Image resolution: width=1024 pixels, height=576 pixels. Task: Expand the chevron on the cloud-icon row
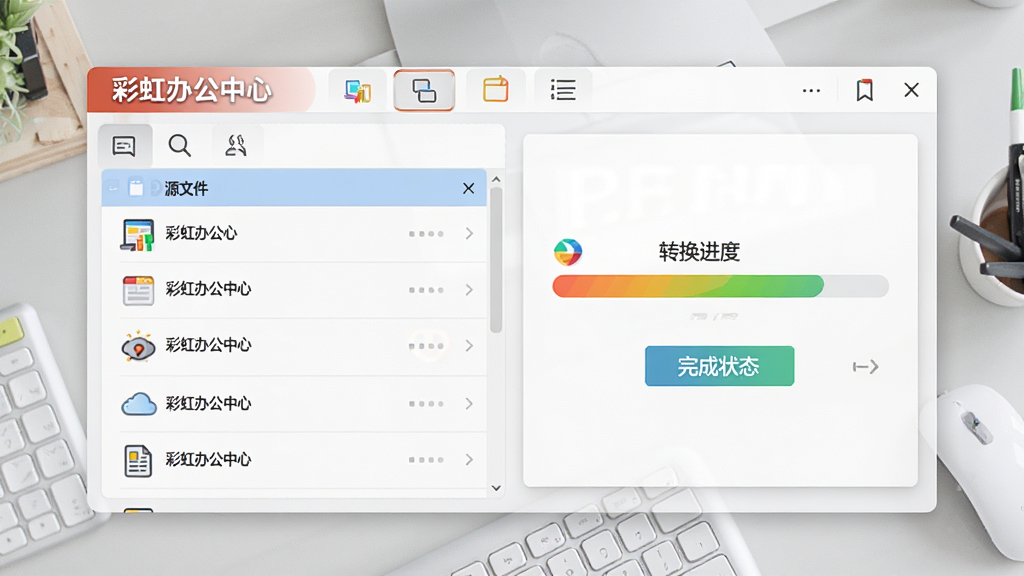[469, 404]
